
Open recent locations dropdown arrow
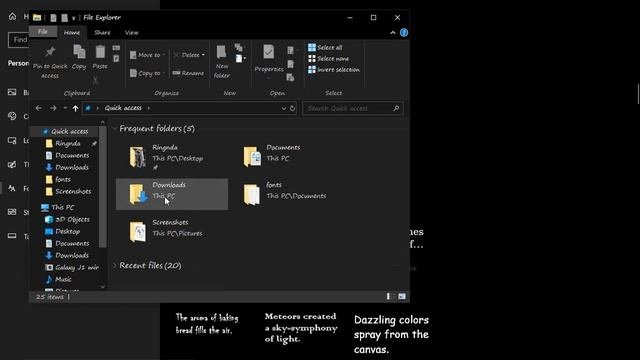(65, 108)
